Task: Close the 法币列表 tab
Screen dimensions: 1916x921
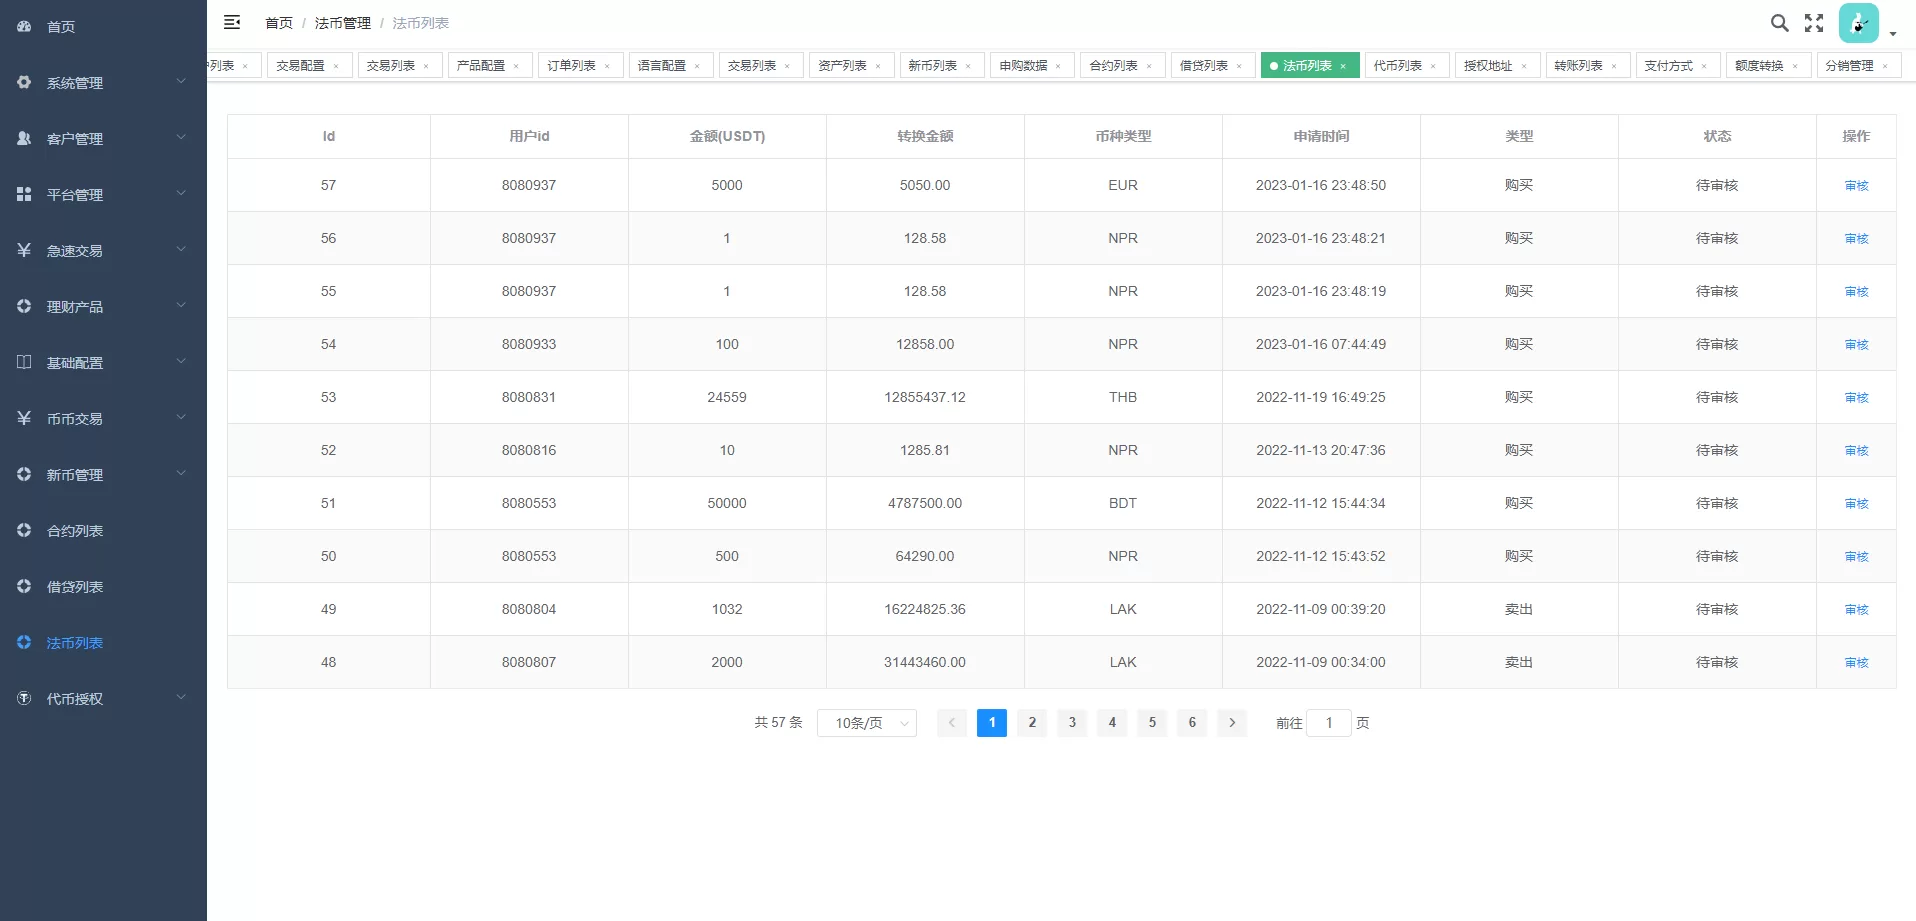Action: click(x=1343, y=66)
